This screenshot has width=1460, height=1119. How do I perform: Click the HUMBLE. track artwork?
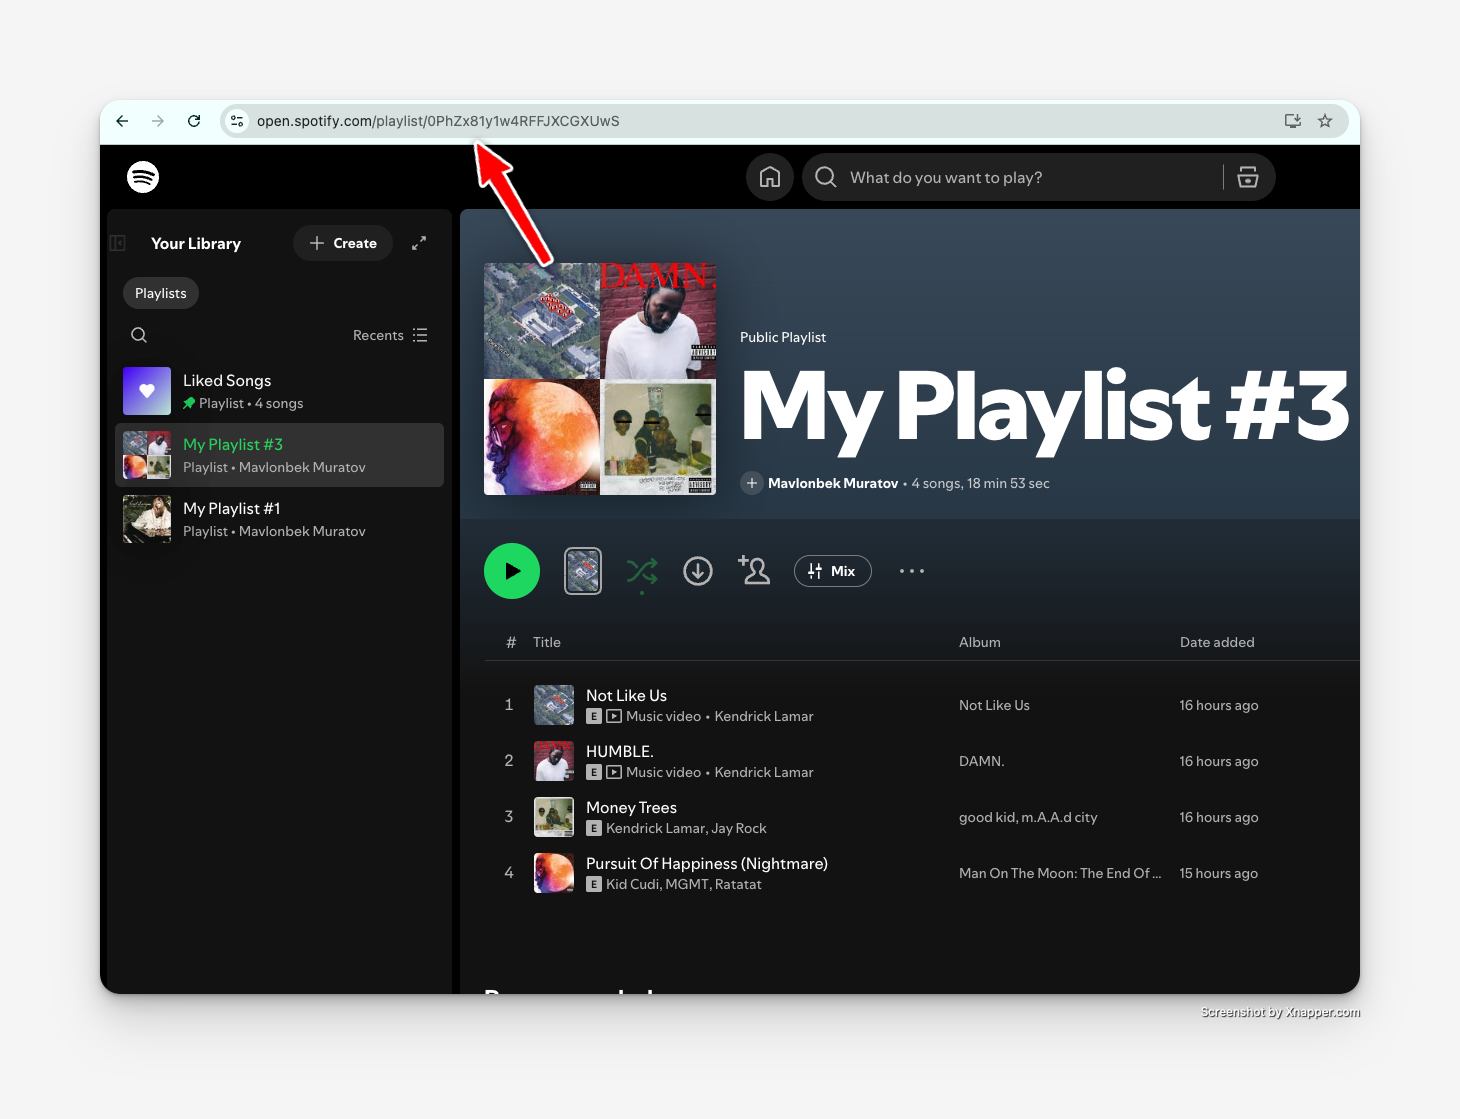554,761
